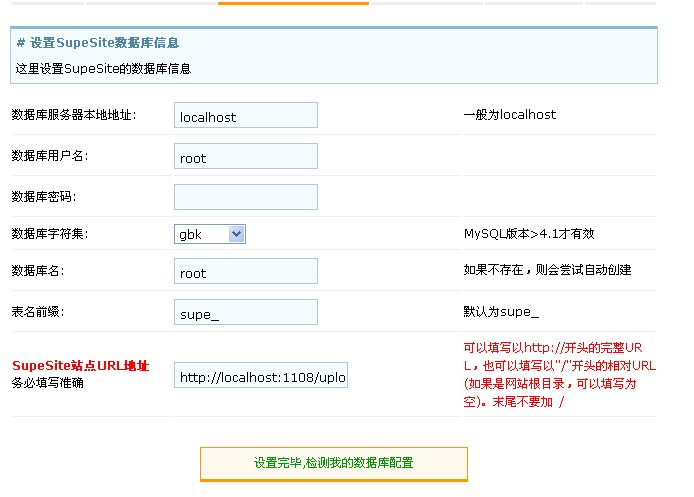Click the database server address field containing localhost

246,115
